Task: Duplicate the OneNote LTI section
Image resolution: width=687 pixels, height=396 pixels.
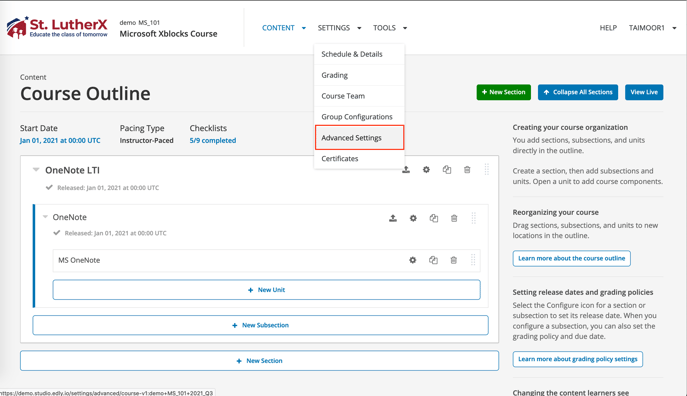Action: point(447,170)
